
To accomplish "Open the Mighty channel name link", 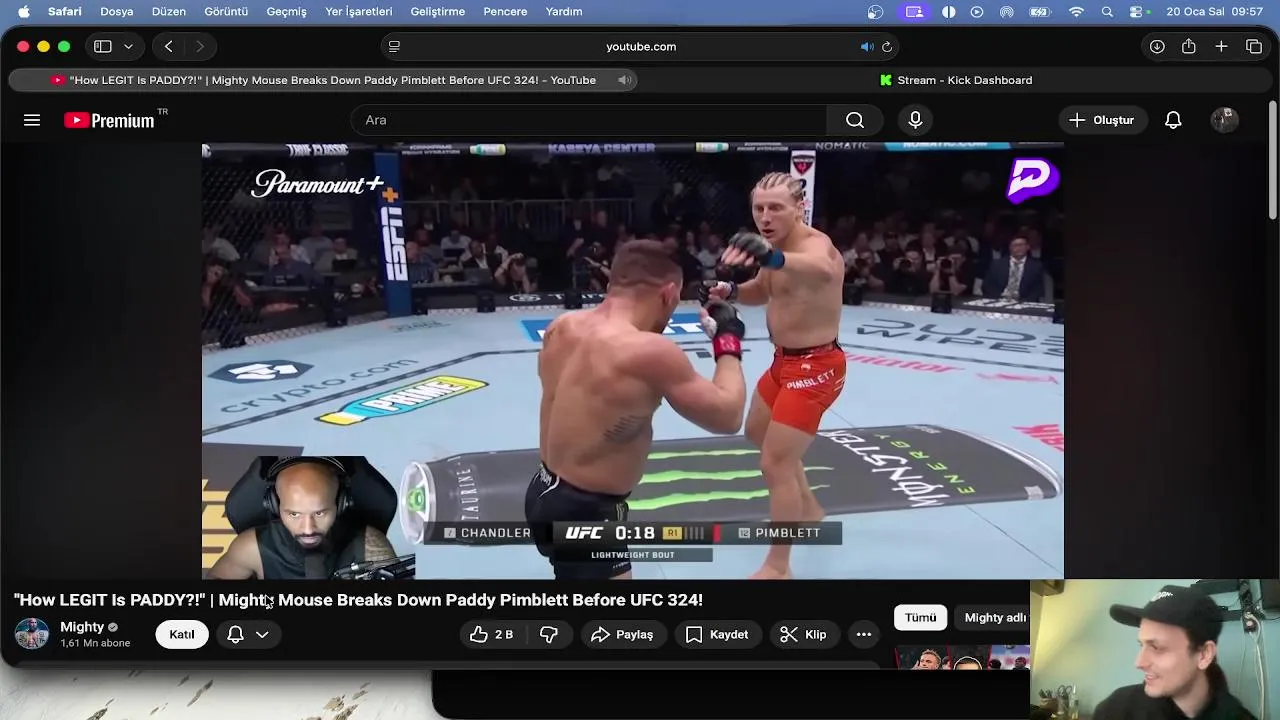I will (82, 627).
